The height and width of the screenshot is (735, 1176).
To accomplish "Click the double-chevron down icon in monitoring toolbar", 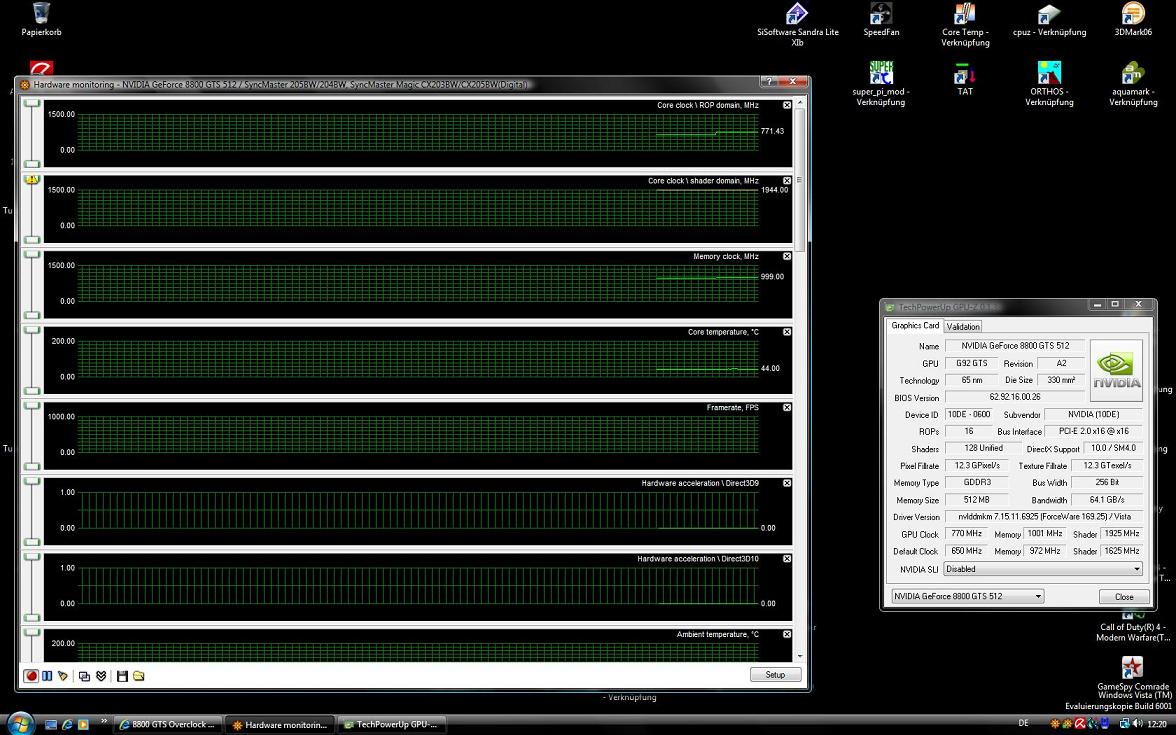I will coord(100,676).
